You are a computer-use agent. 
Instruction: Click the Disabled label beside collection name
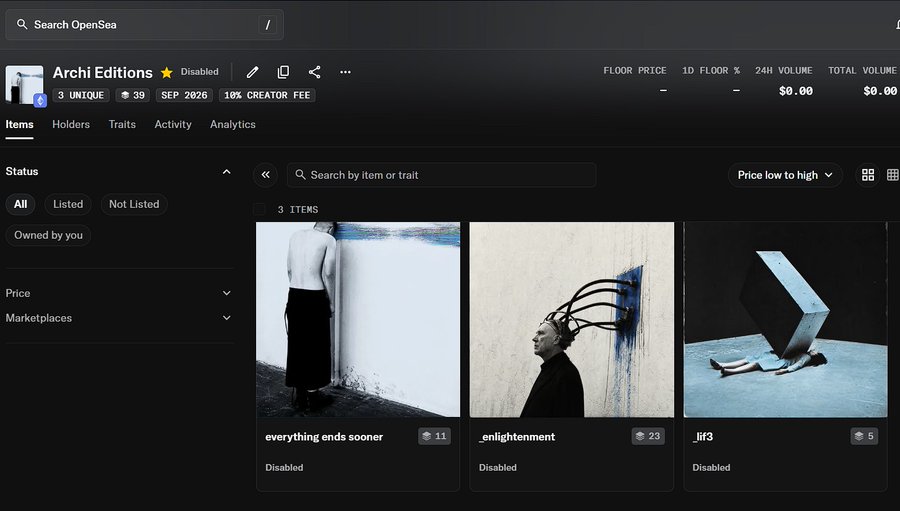click(200, 72)
